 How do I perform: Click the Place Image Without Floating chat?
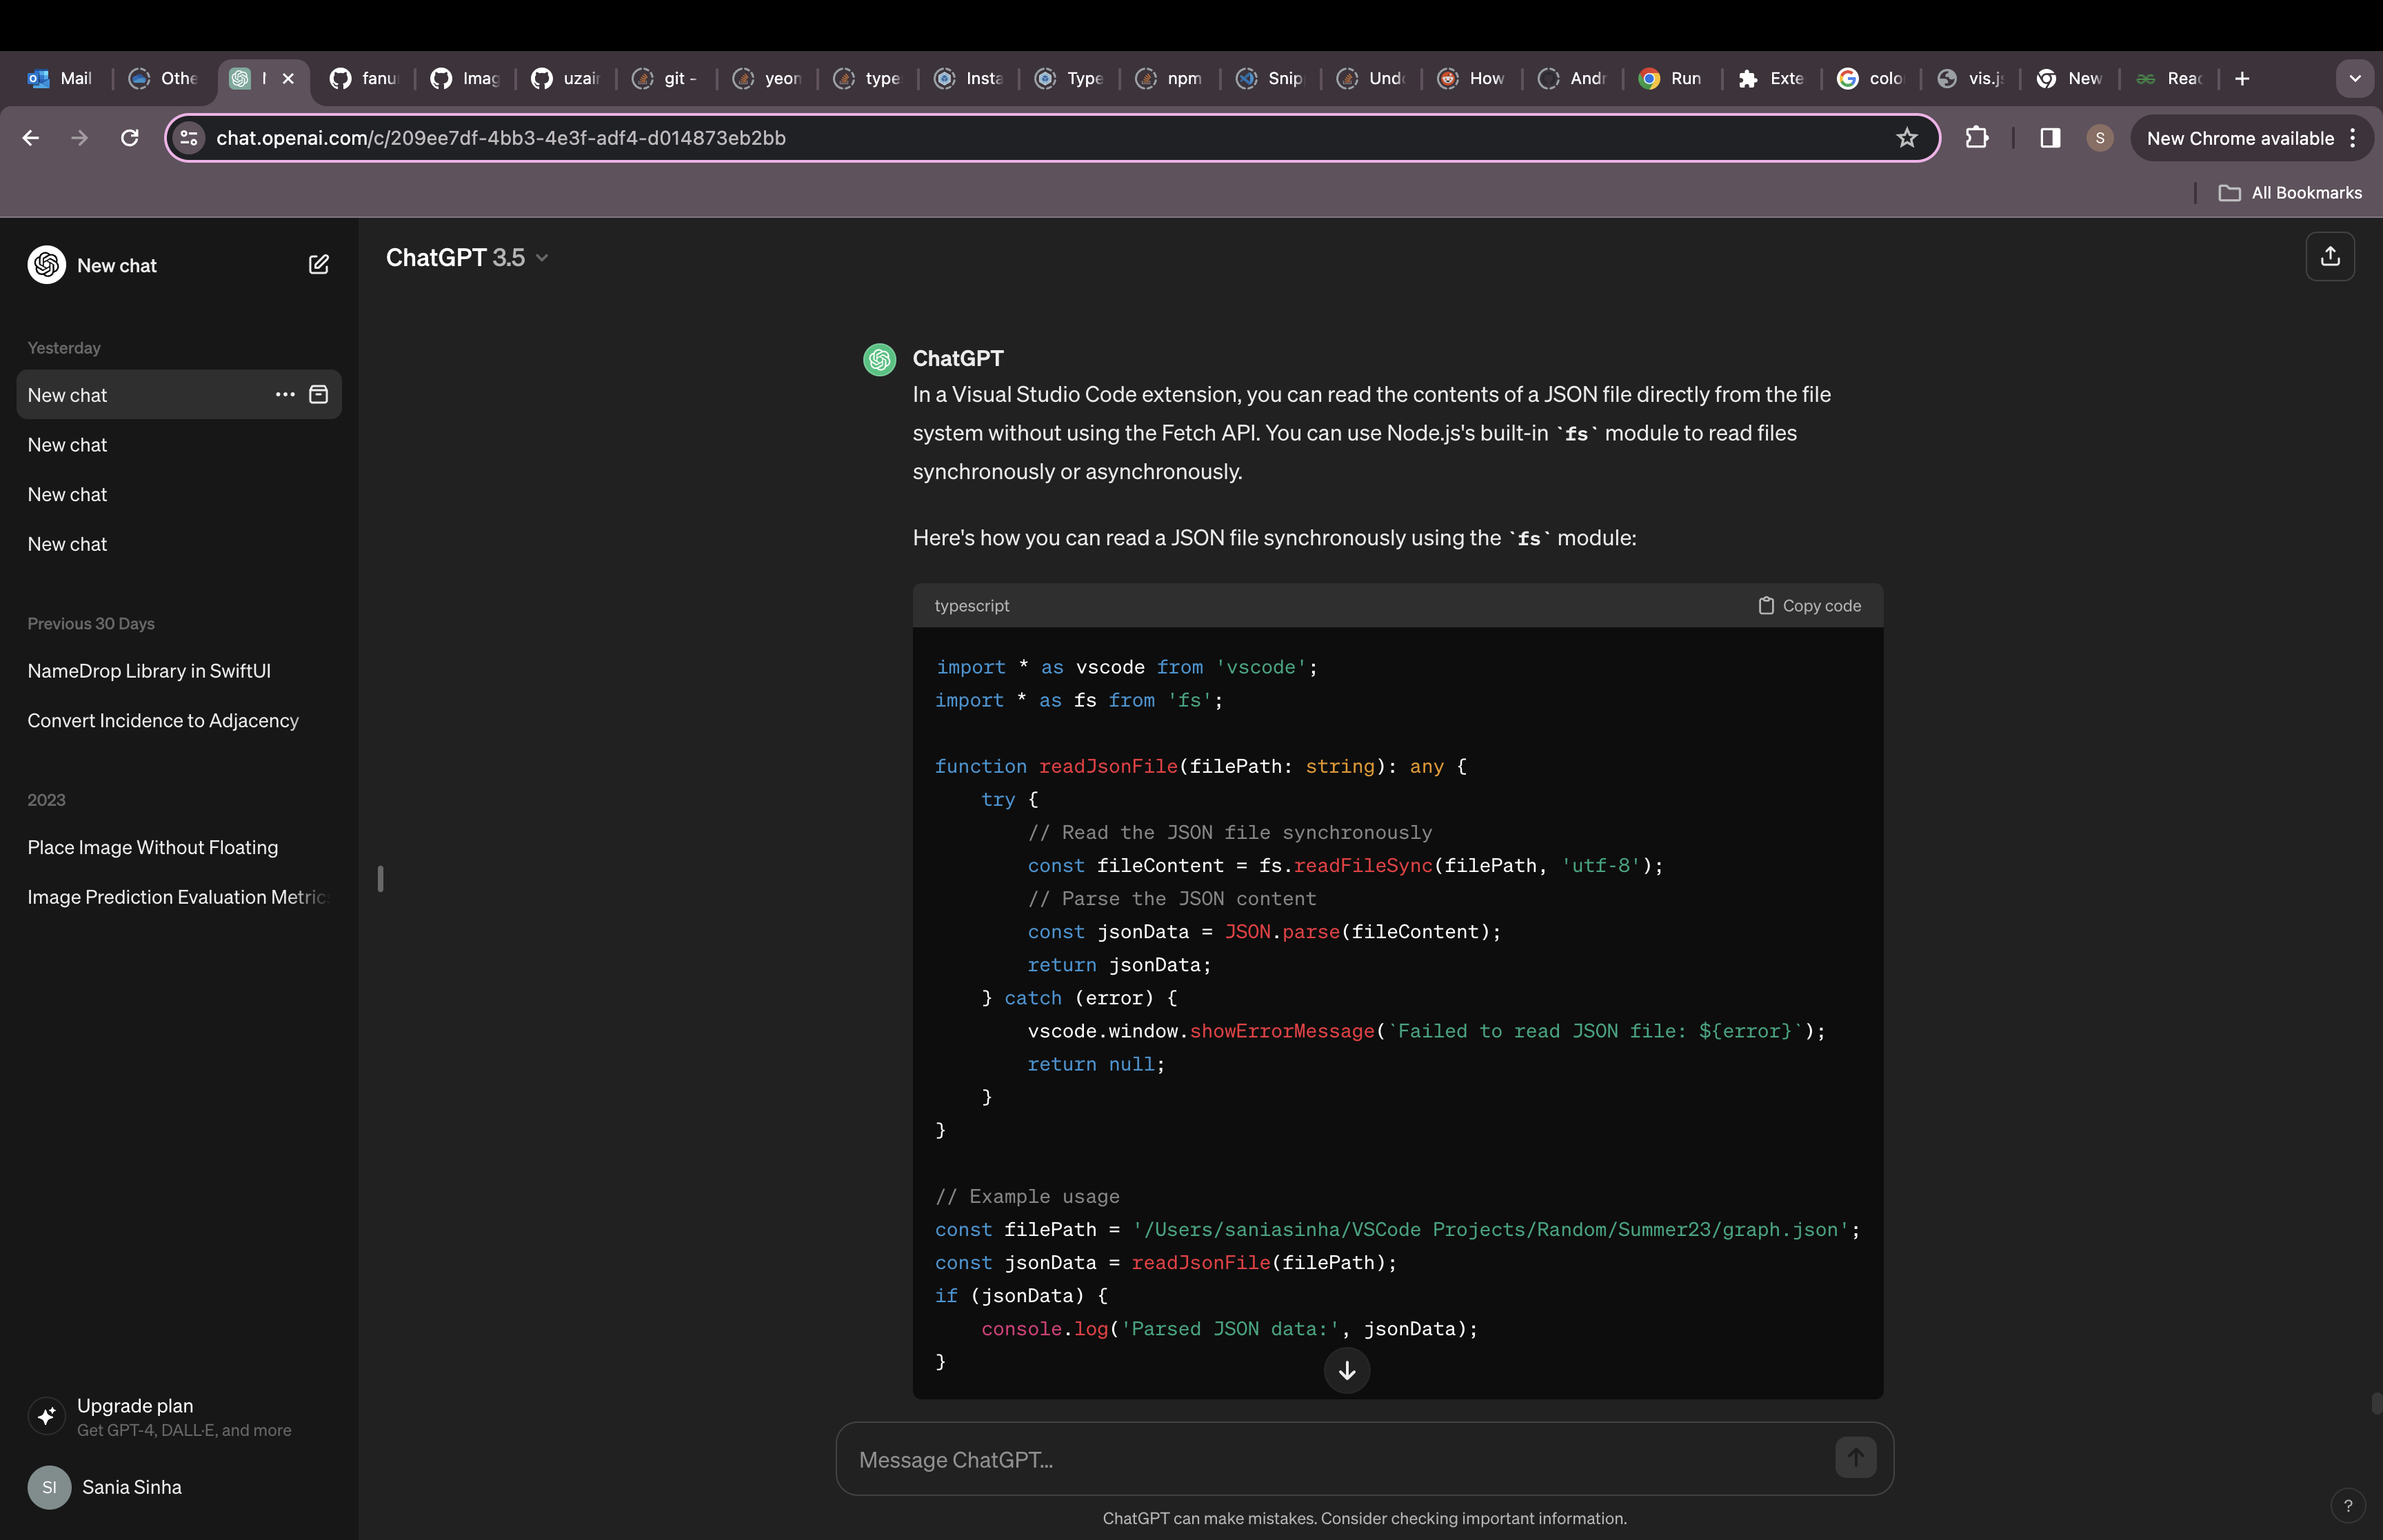coord(153,847)
